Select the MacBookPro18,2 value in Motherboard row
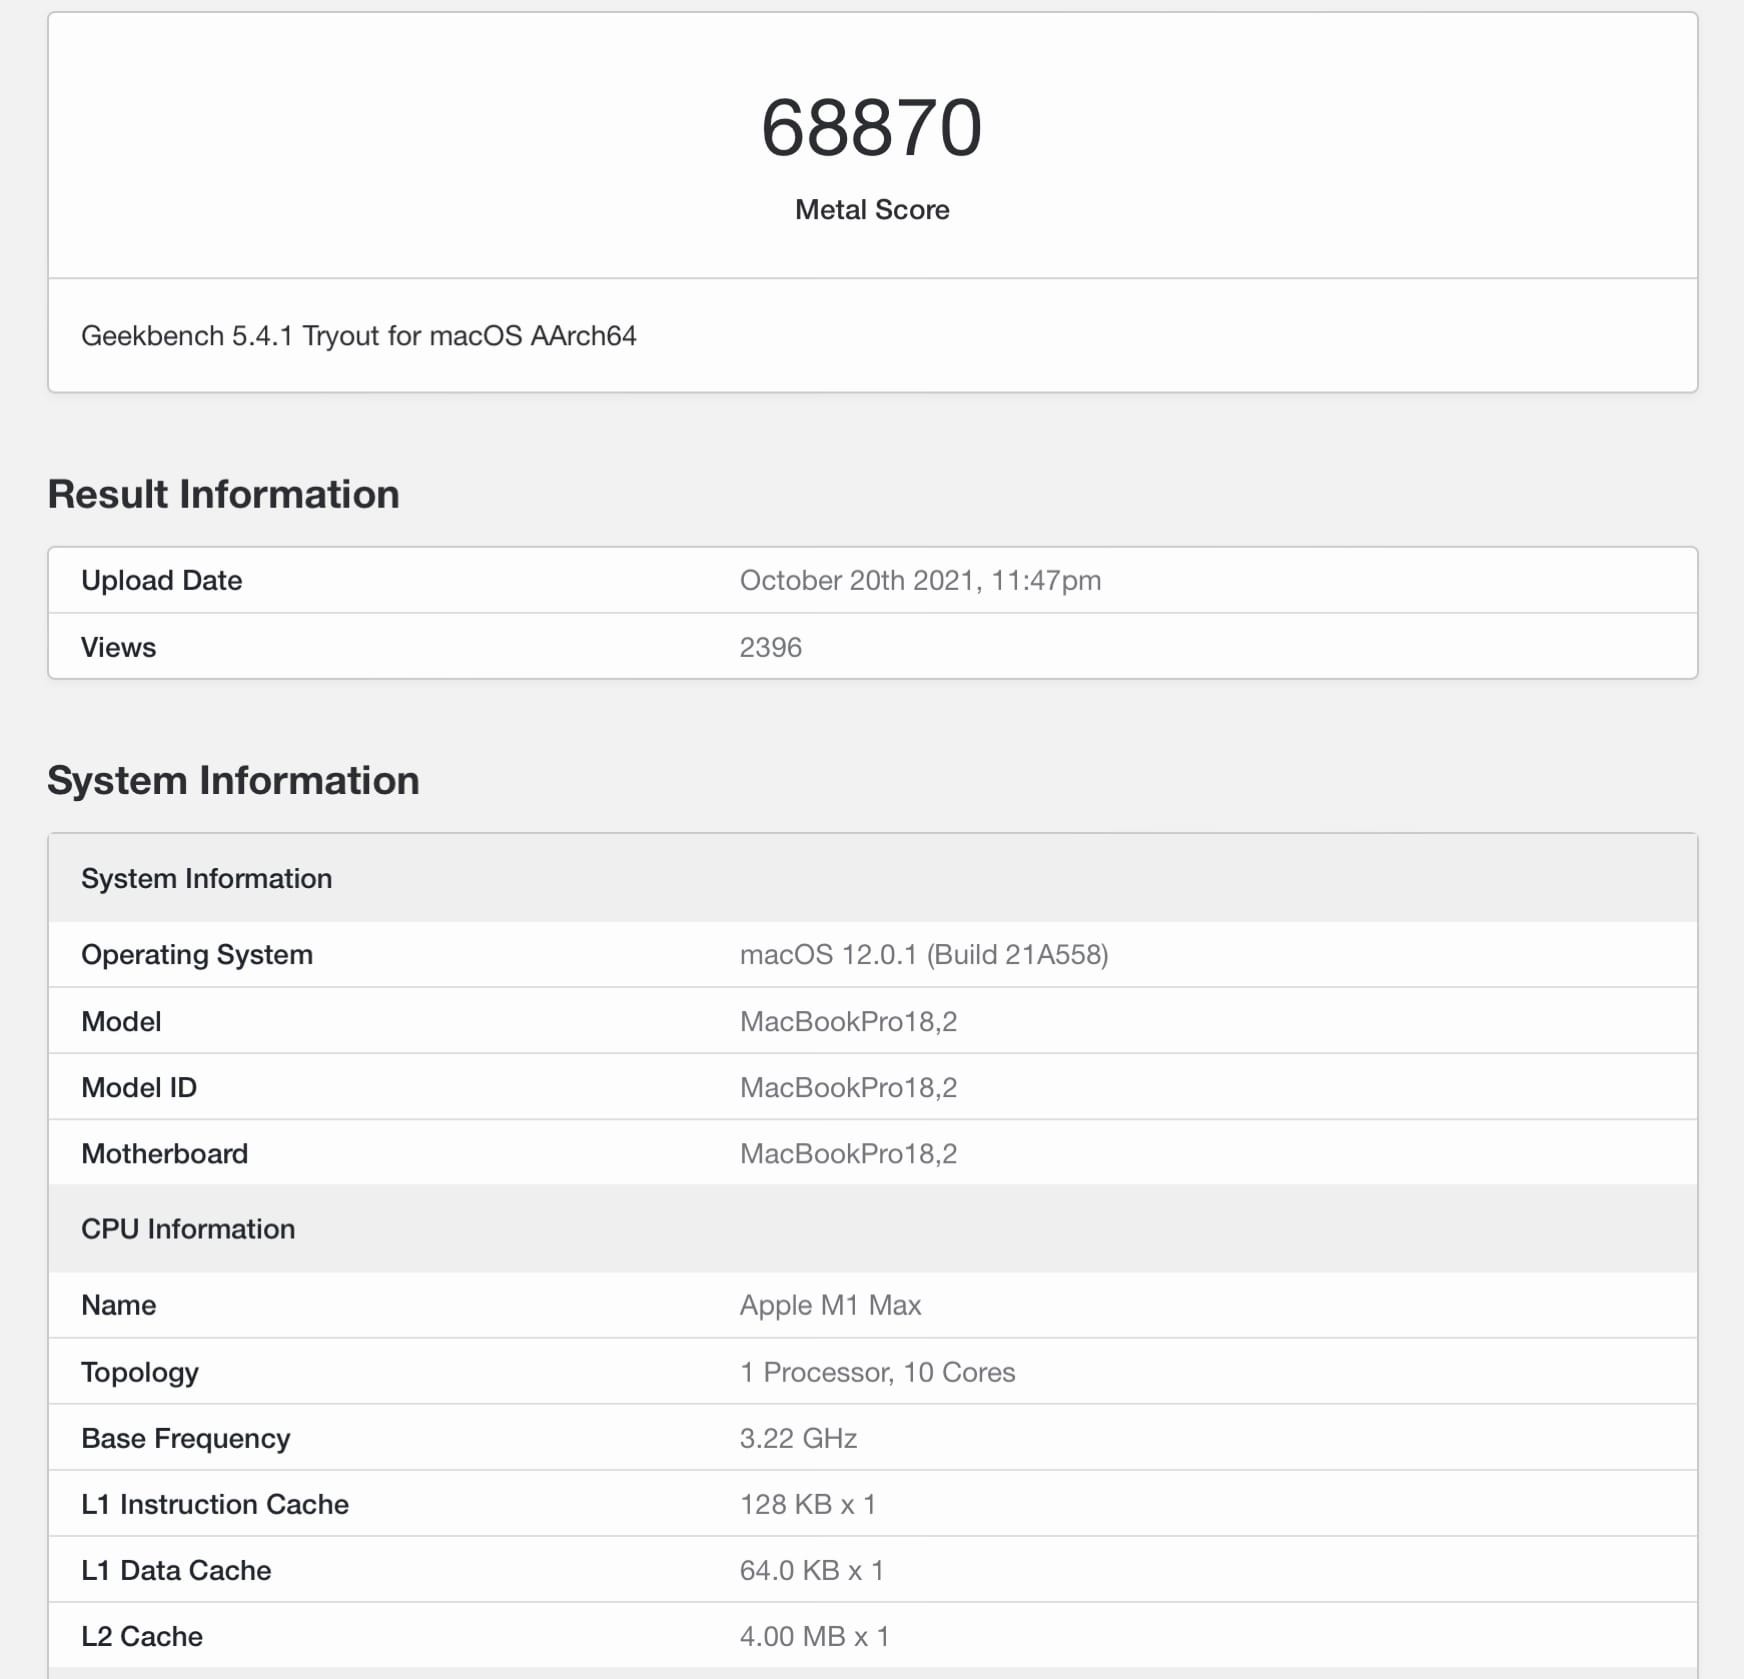This screenshot has height=1679, width=1744. click(x=849, y=1153)
